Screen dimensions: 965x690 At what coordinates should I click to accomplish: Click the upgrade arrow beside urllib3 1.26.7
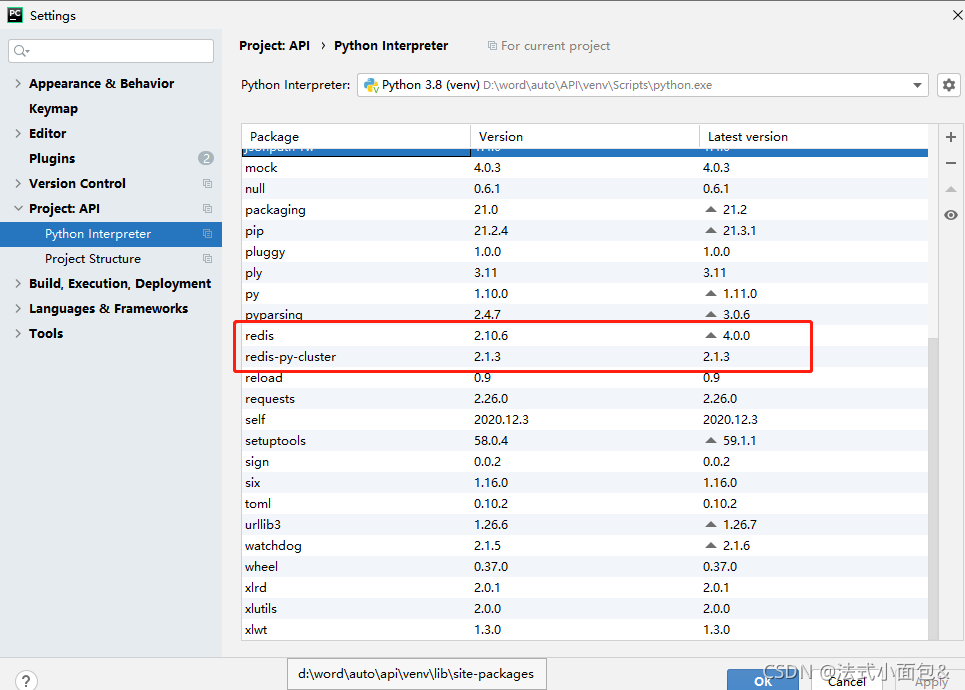coord(711,524)
